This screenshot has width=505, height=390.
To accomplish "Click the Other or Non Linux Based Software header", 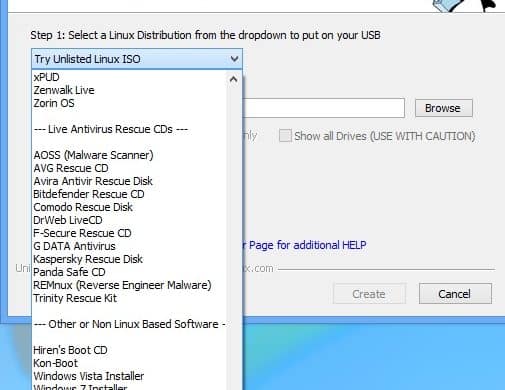I will coord(129,324).
